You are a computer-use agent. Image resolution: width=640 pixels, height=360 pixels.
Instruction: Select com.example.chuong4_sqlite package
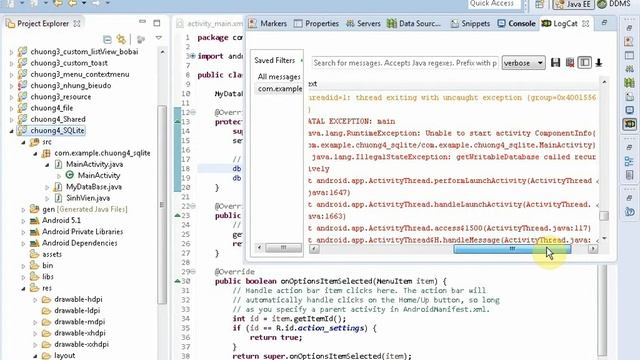click(102, 153)
